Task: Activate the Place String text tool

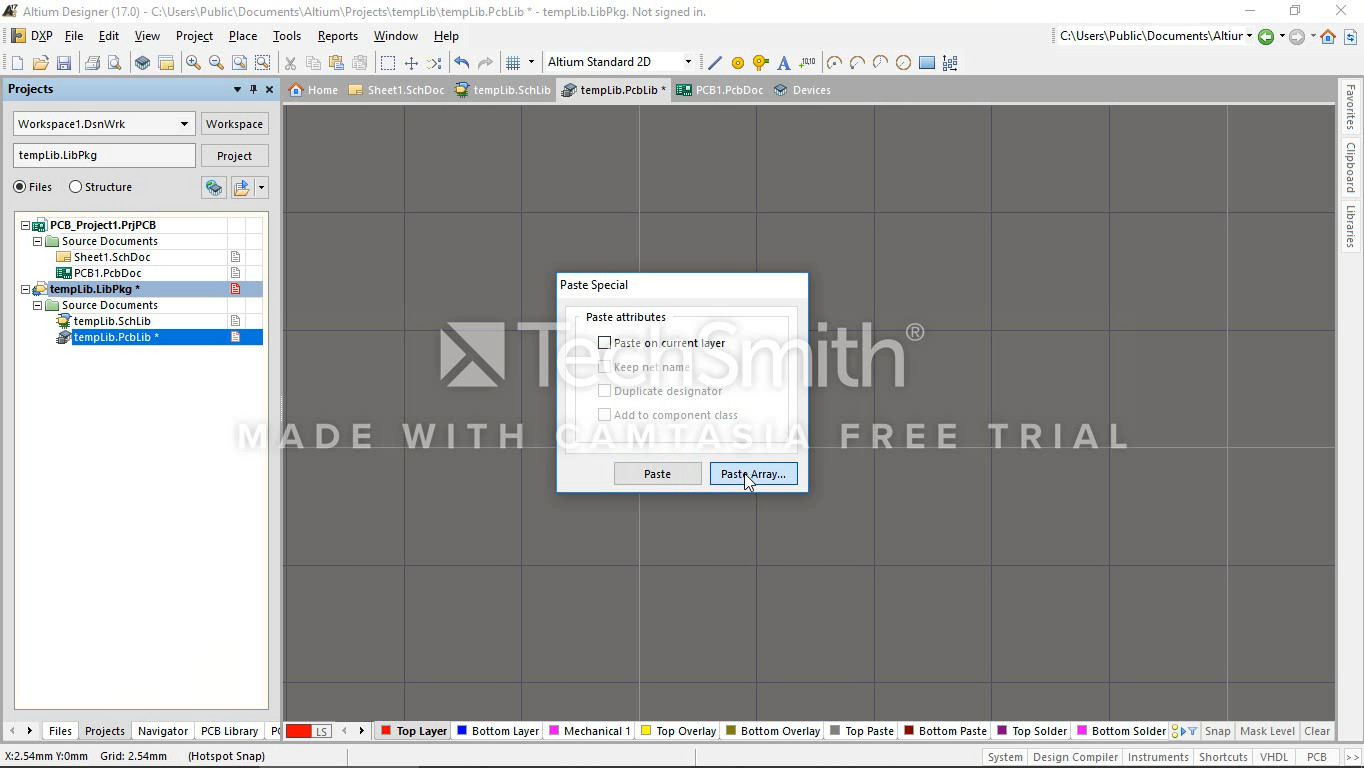Action: pos(784,63)
